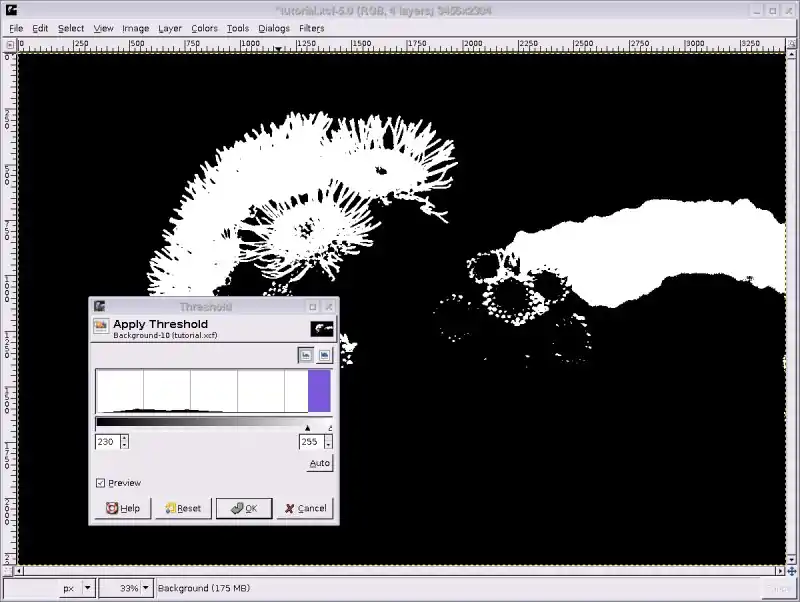The width and height of the screenshot is (800, 602).
Task: Open the Colors menu
Action: [x=204, y=28]
